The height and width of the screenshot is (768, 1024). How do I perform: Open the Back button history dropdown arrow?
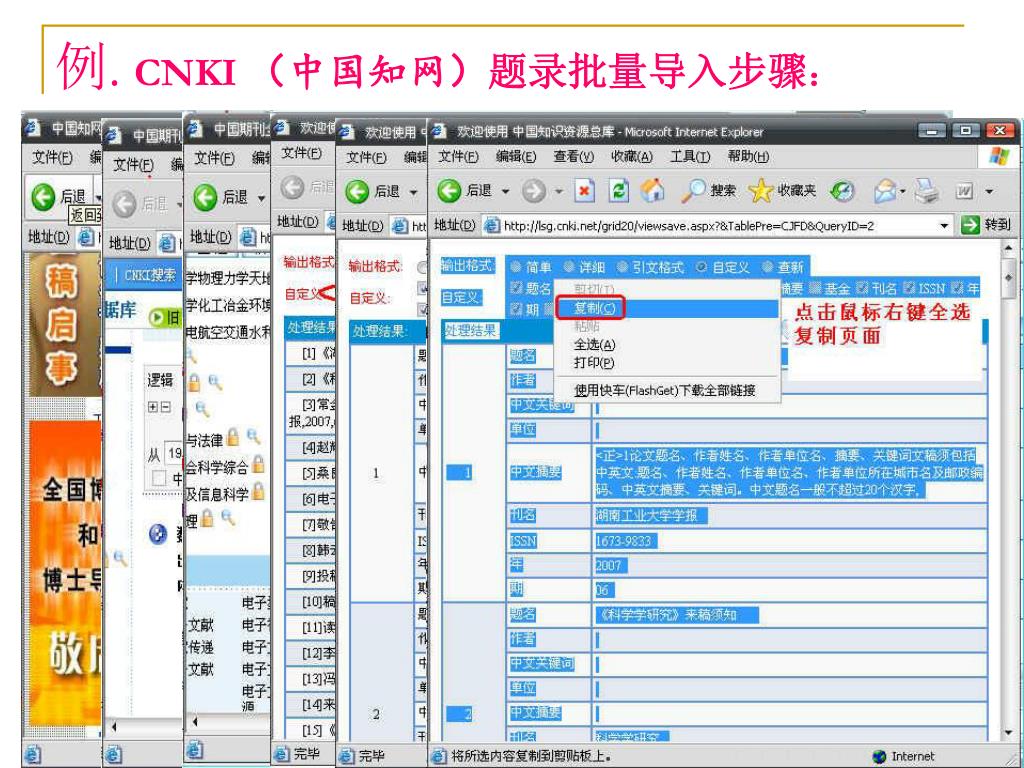tap(505, 191)
